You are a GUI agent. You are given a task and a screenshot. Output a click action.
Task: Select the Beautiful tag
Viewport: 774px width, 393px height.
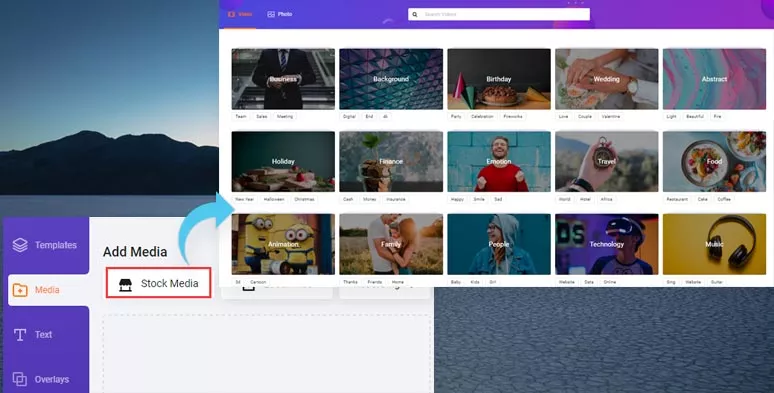coord(695,117)
